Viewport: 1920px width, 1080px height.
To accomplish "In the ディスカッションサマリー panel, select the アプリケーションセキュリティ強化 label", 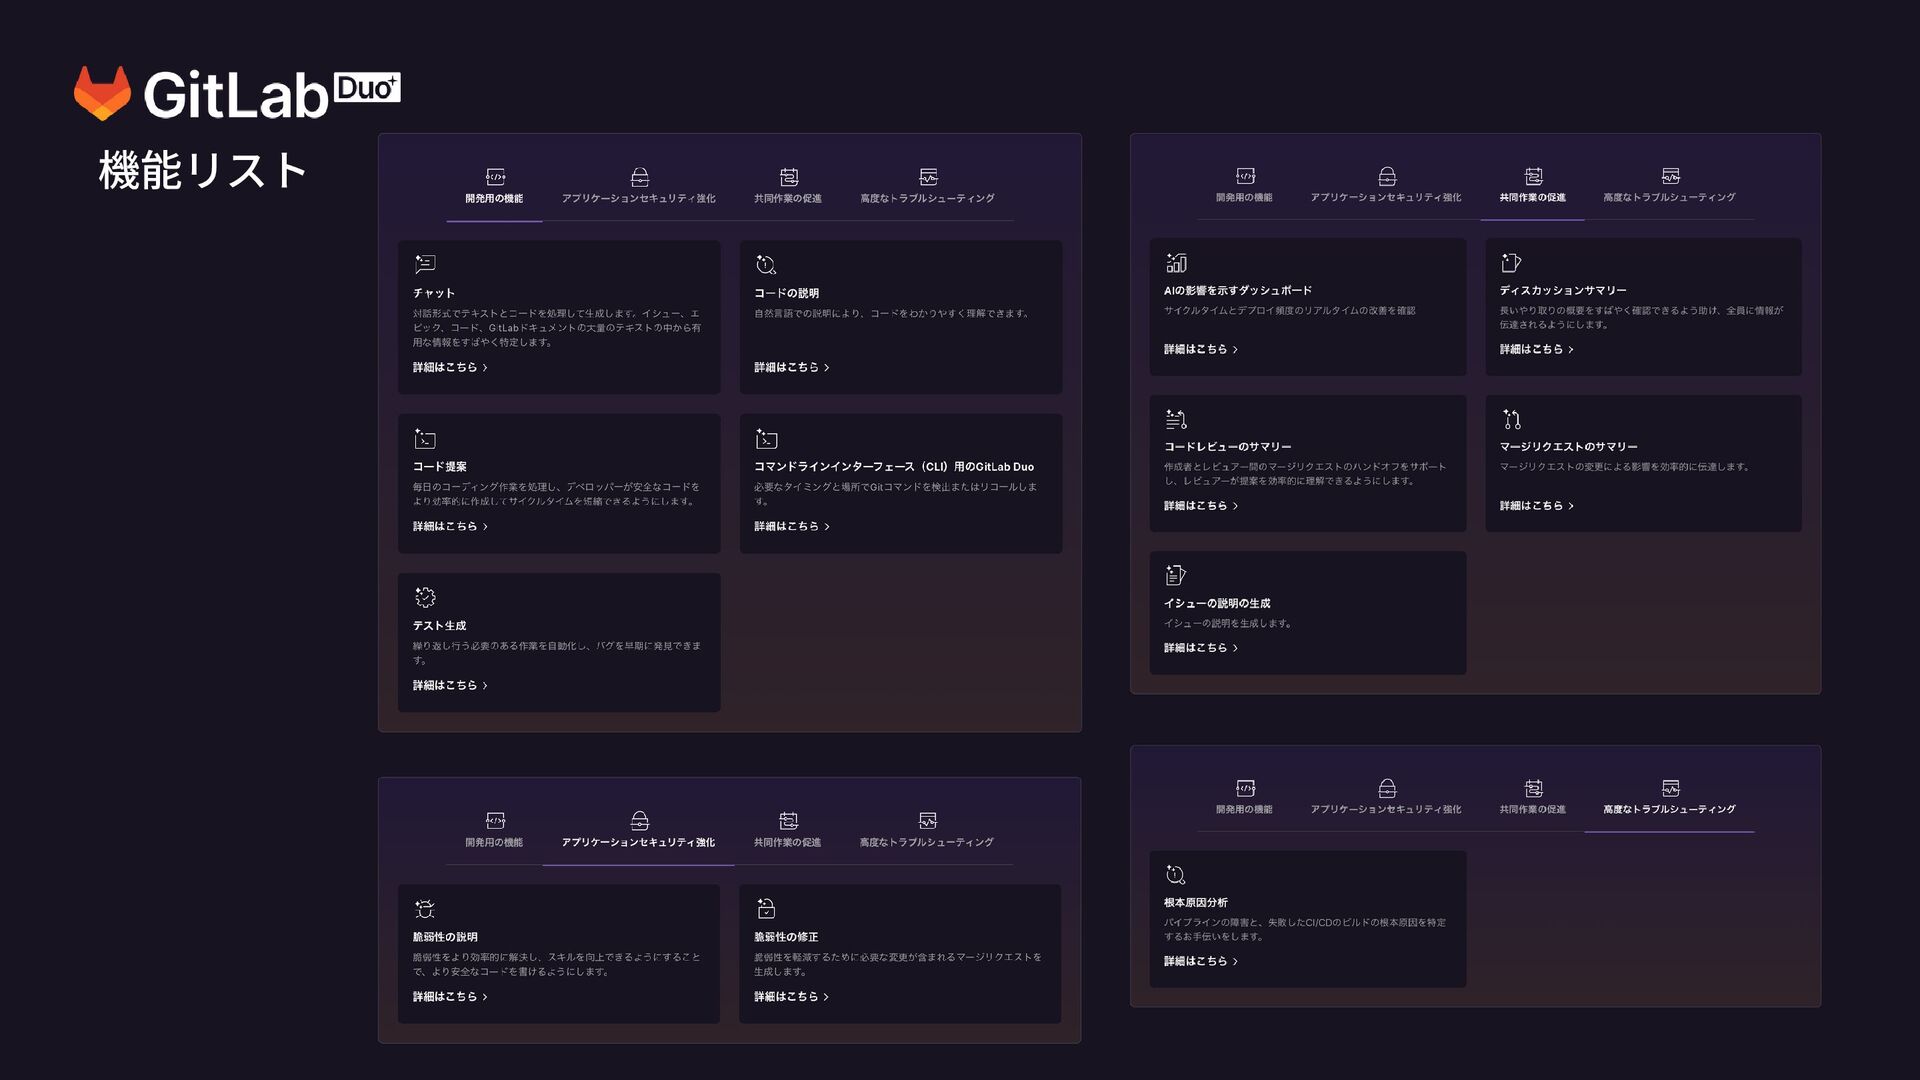I will (x=1386, y=198).
